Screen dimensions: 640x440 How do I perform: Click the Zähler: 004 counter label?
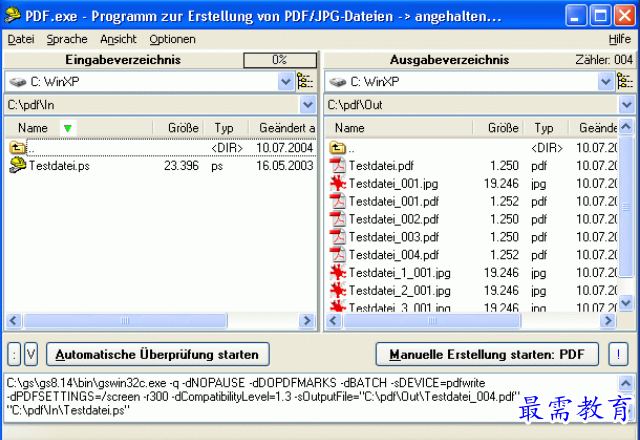[604, 60]
